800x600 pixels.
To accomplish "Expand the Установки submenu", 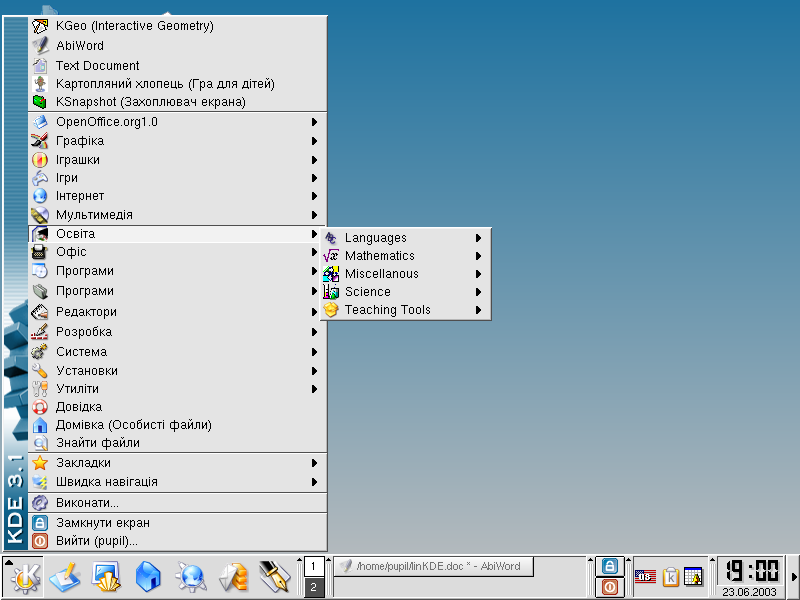I will pyautogui.click(x=178, y=371).
